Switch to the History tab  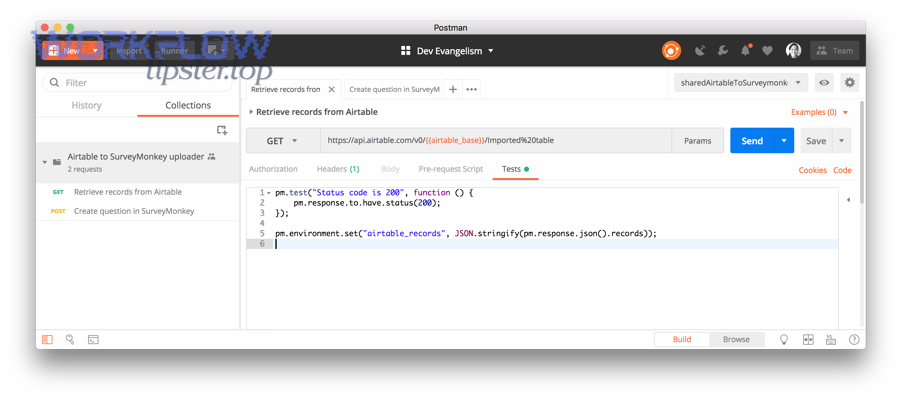(86, 105)
